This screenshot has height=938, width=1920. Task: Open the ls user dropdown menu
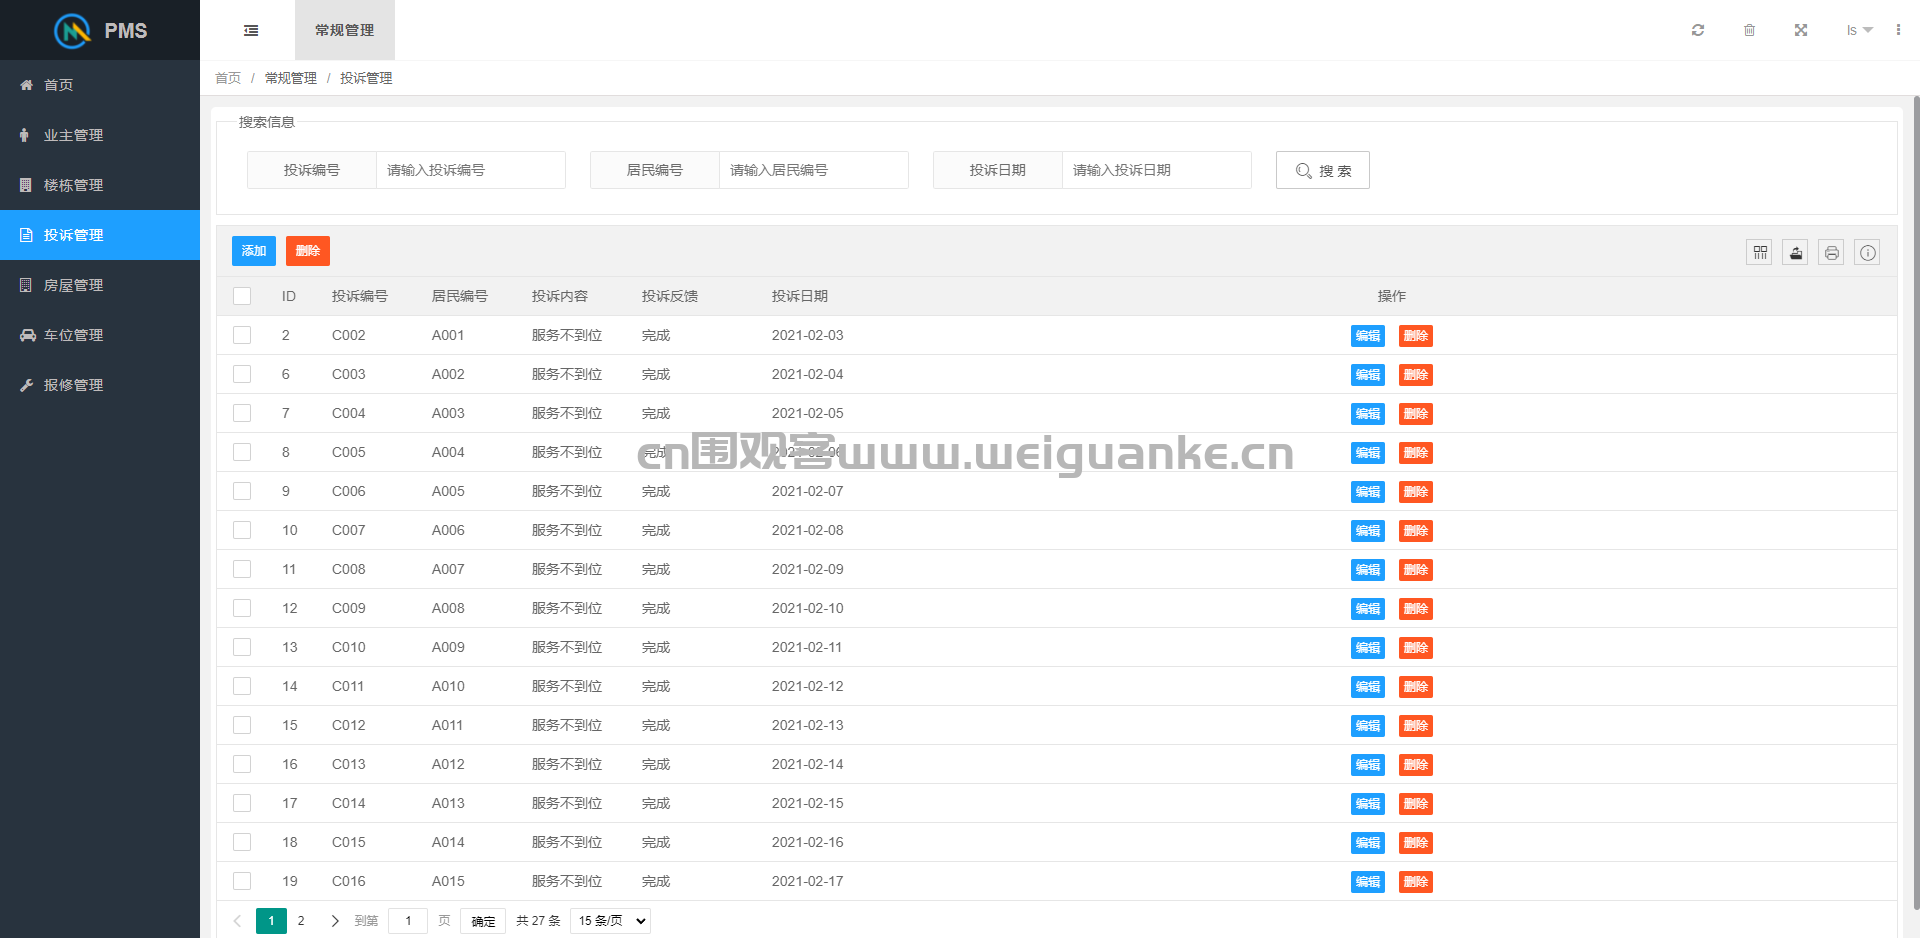(1859, 30)
